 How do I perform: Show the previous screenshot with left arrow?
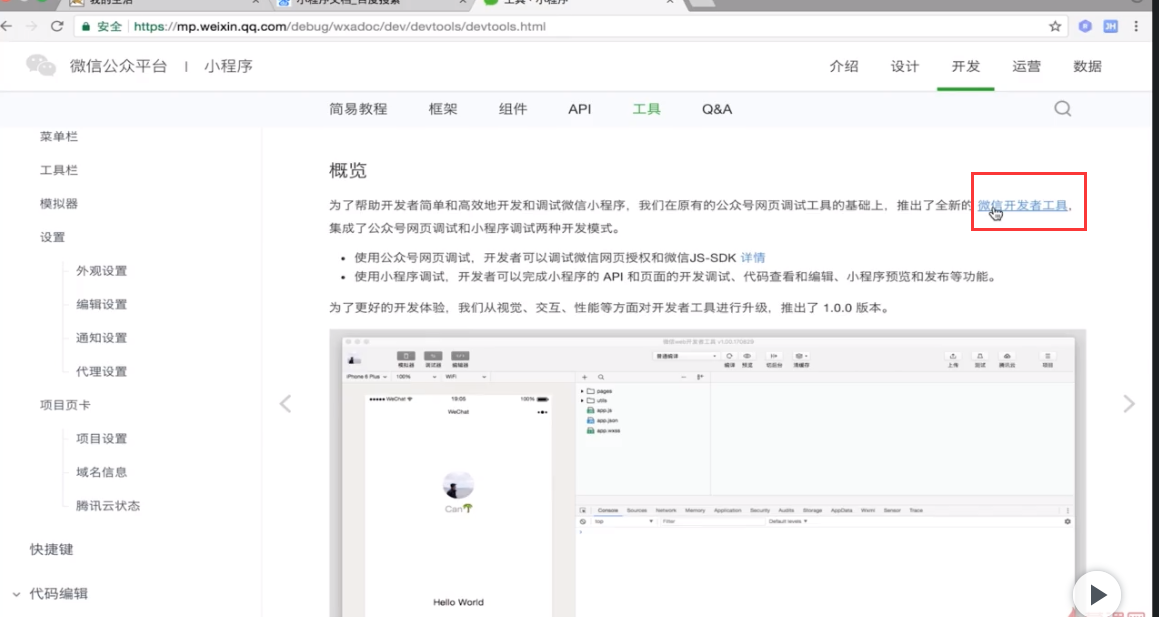[285, 403]
